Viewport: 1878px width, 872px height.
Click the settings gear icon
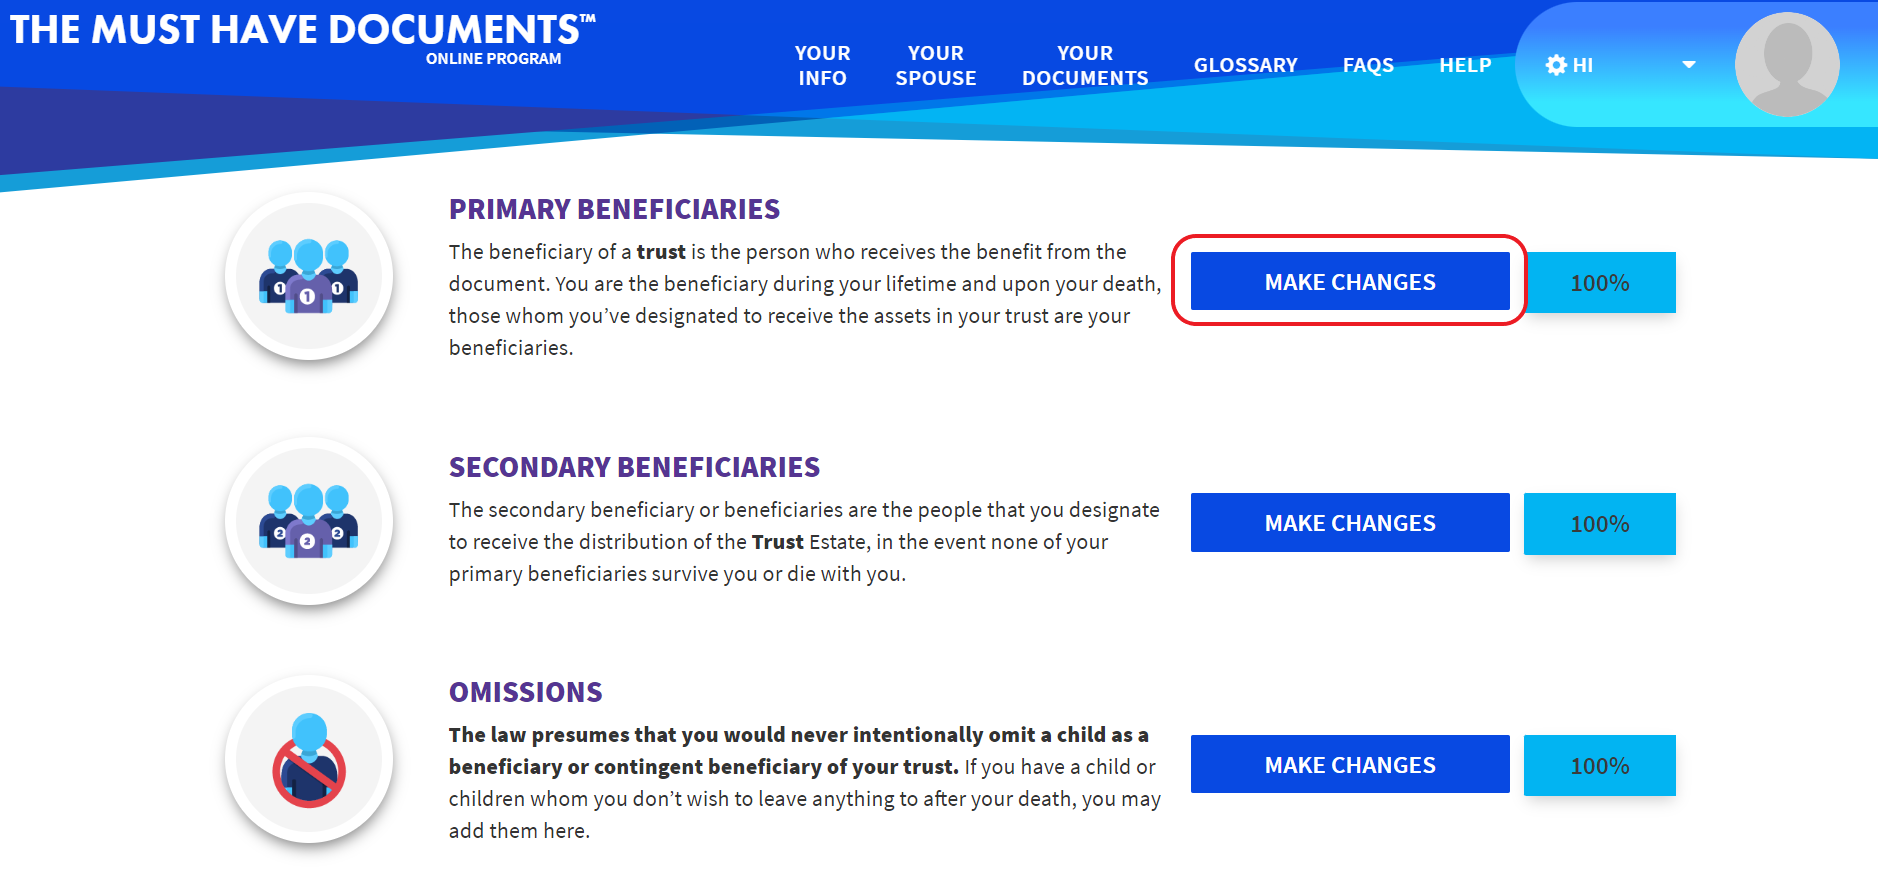click(1555, 65)
